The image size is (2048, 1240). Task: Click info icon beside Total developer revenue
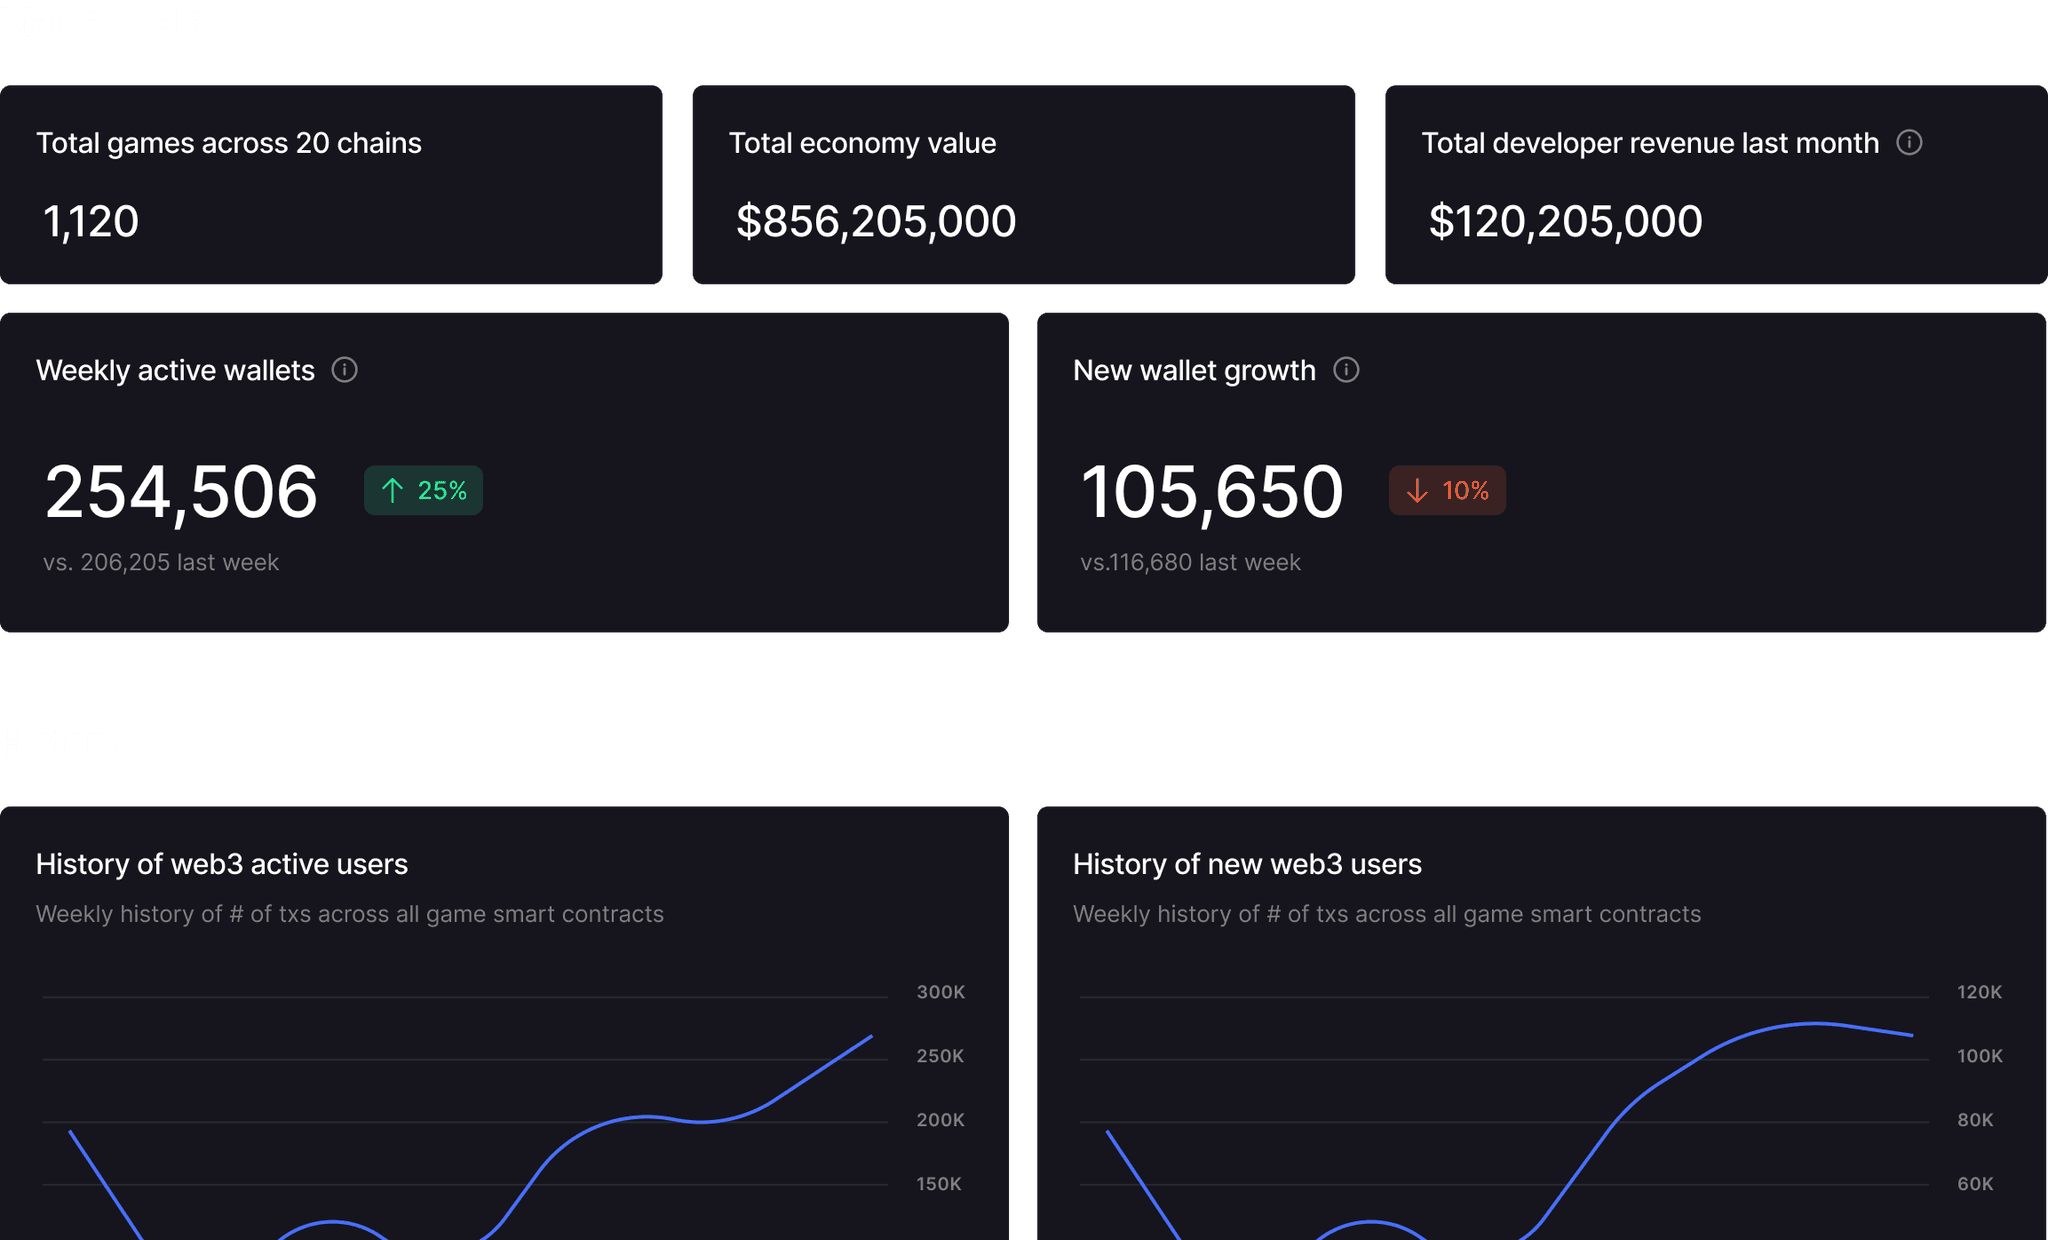click(x=1909, y=142)
